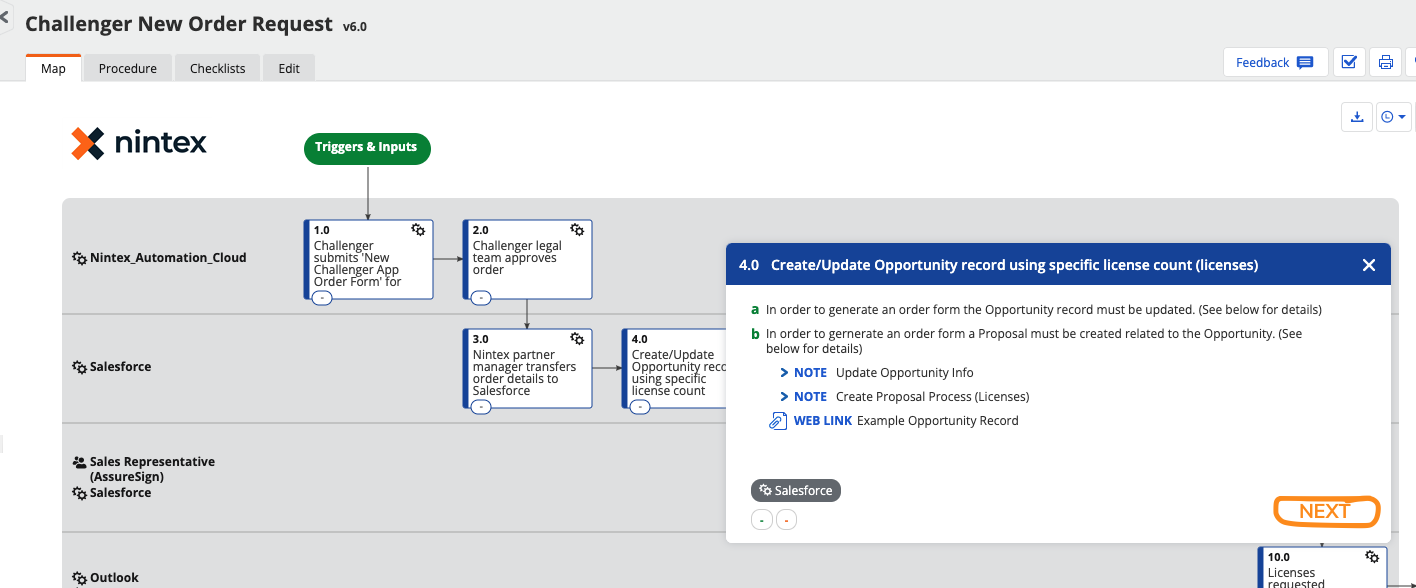Image resolution: width=1416 pixels, height=588 pixels.
Task: Close the step 4.0 details popup
Action: tap(1368, 265)
